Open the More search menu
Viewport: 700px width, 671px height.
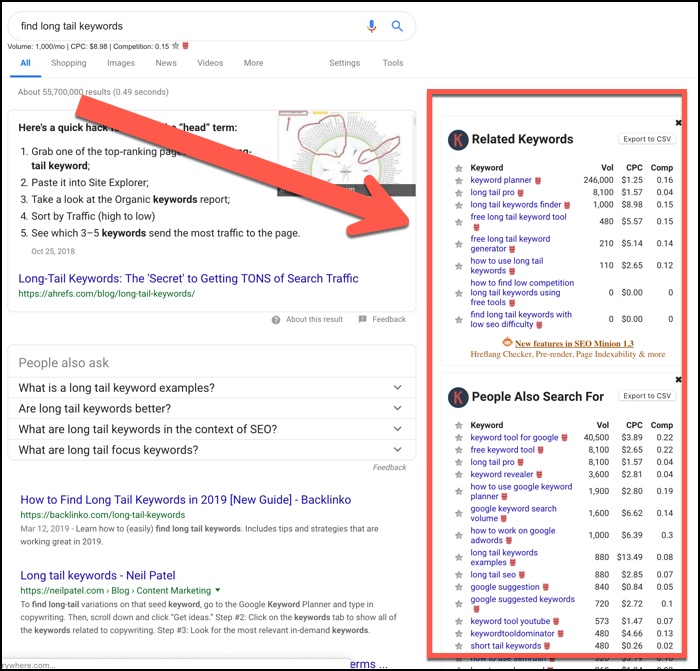point(253,63)
